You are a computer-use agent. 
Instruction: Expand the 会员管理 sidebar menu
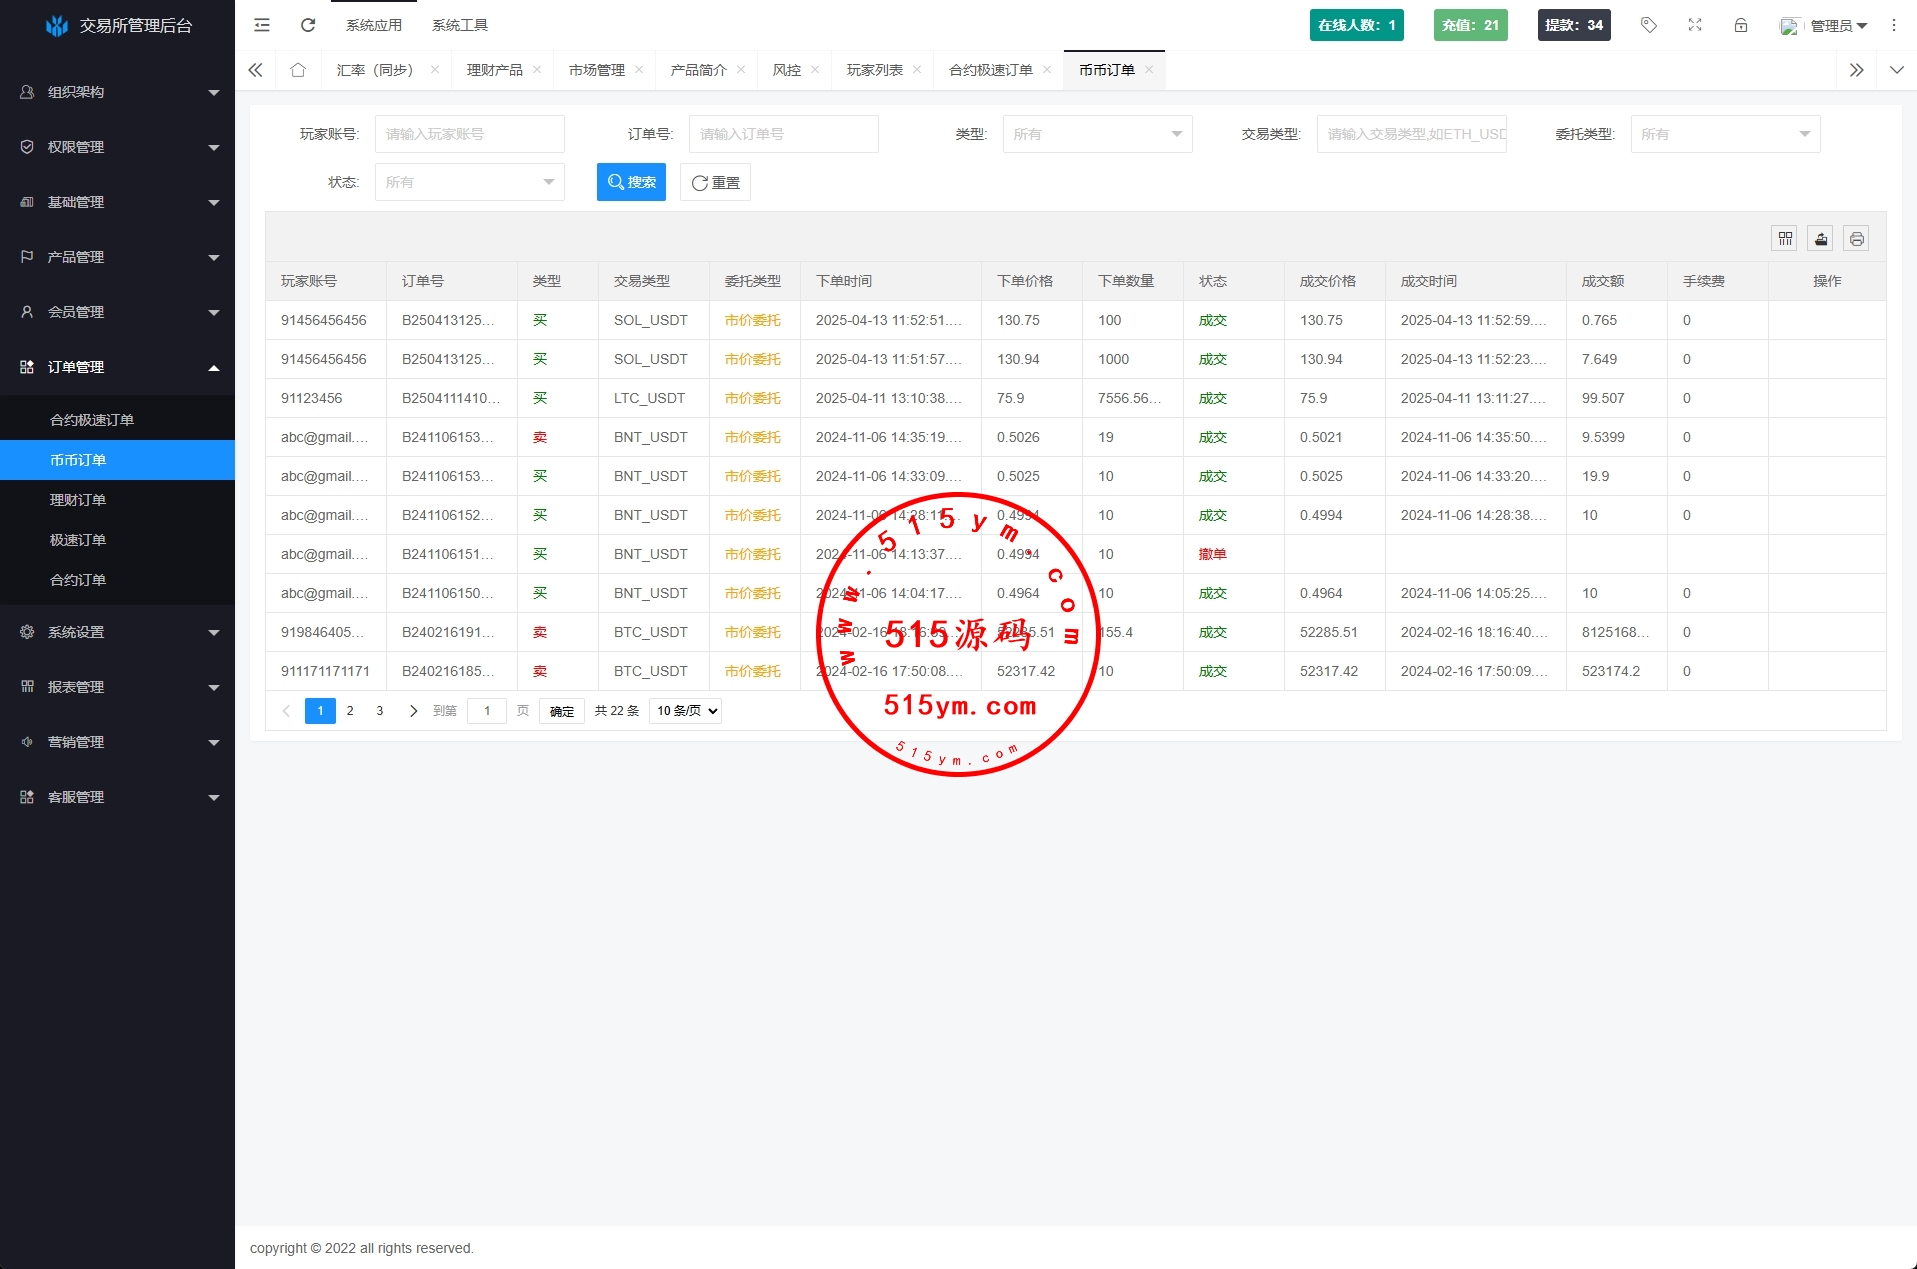tap(118, 312)
